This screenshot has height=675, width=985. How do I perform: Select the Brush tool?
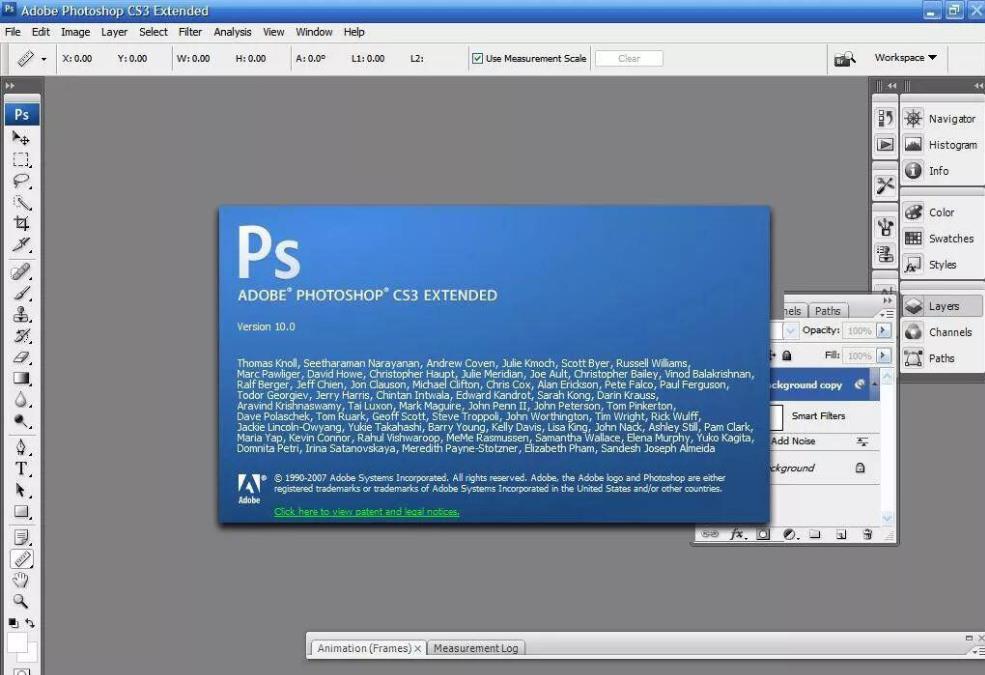[21, 293]
